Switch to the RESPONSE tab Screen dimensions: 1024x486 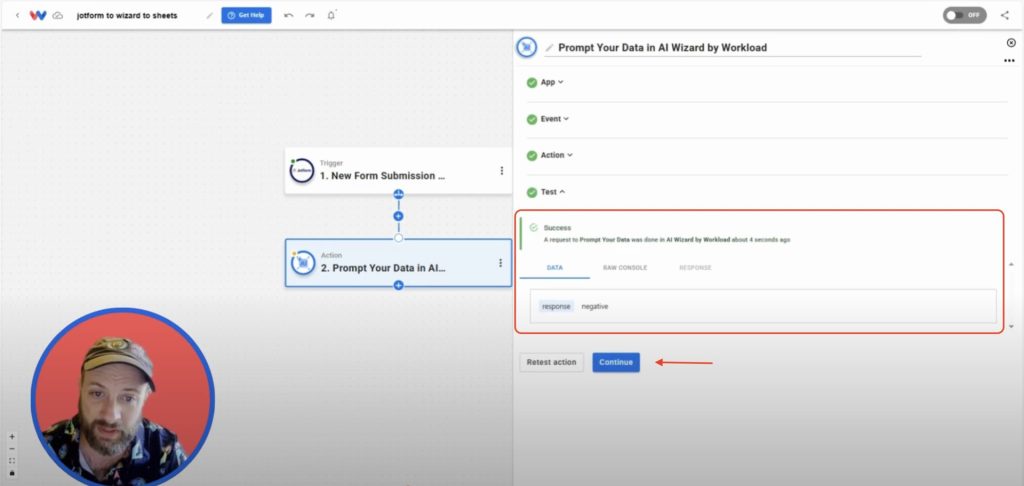[695, 268]
